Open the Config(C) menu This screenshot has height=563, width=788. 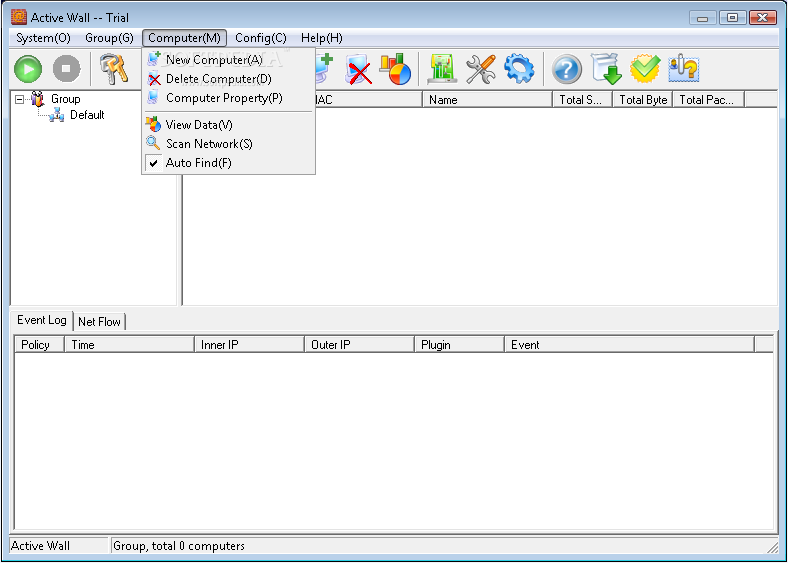click(x=261, y=38)
